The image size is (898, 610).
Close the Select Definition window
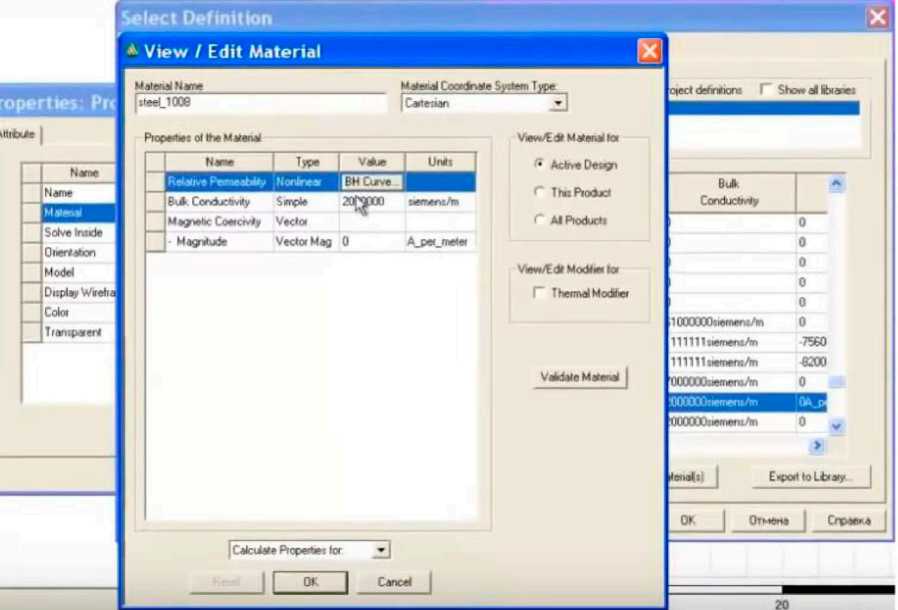(x=877, y=17)
